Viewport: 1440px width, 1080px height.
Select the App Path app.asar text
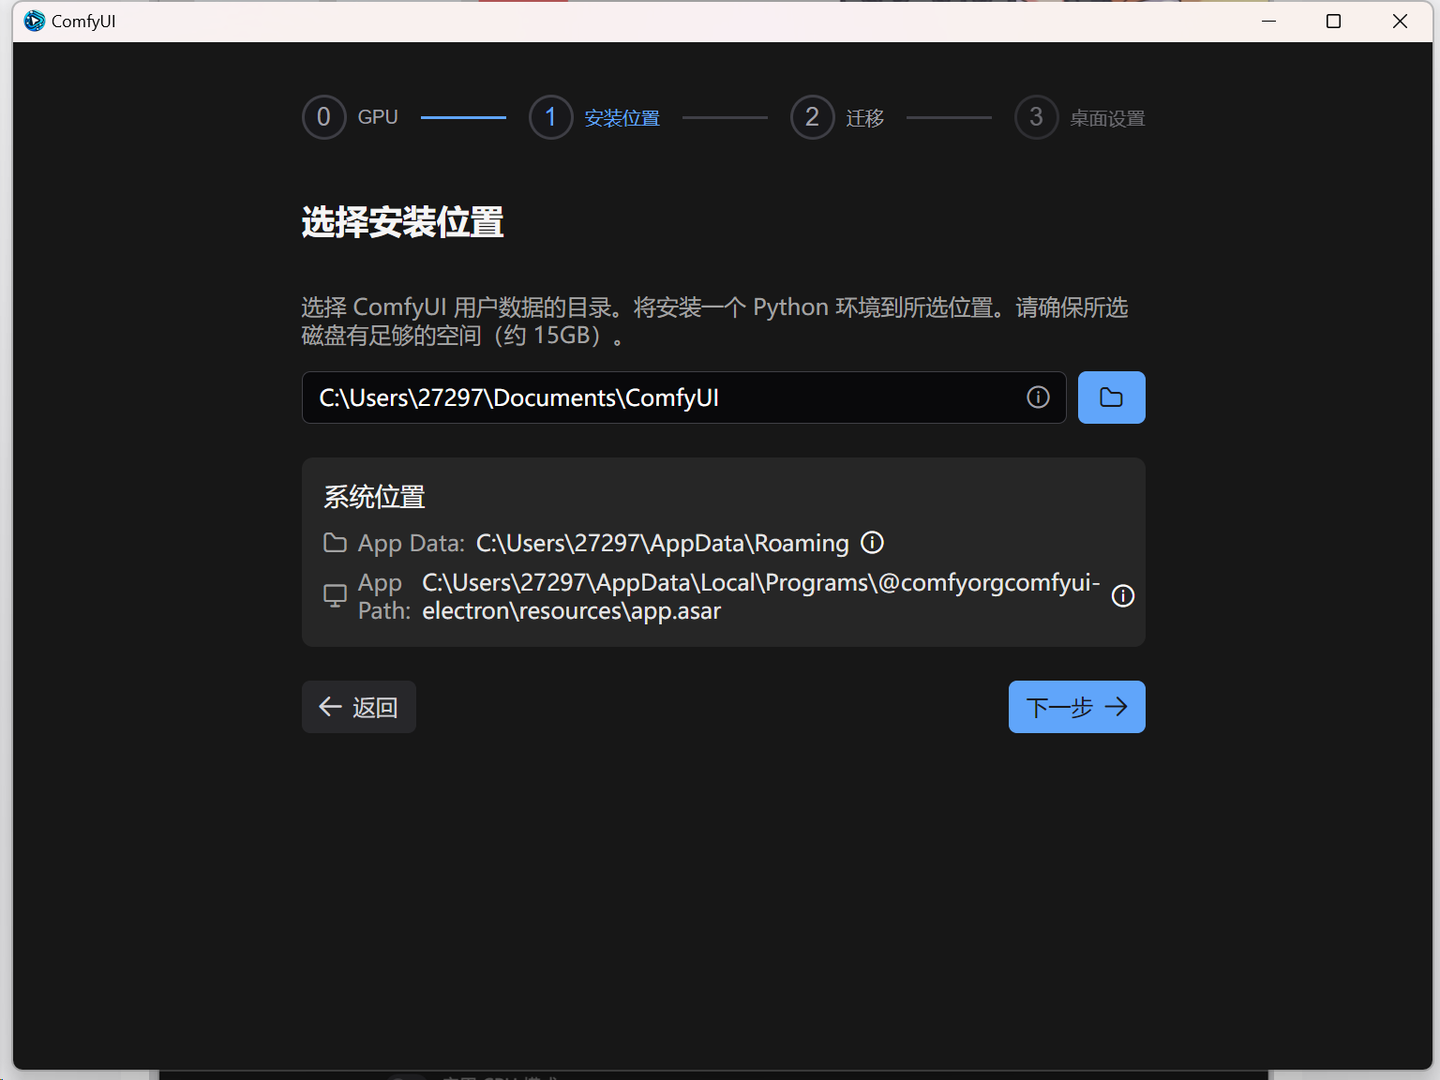click(761, 596)
